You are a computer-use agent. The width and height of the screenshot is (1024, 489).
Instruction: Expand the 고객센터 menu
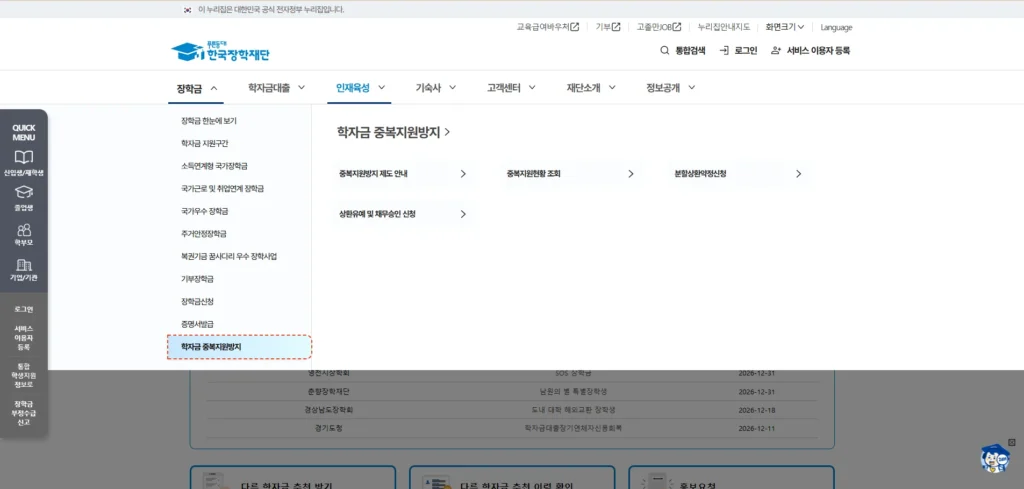[x=511, y=87]
